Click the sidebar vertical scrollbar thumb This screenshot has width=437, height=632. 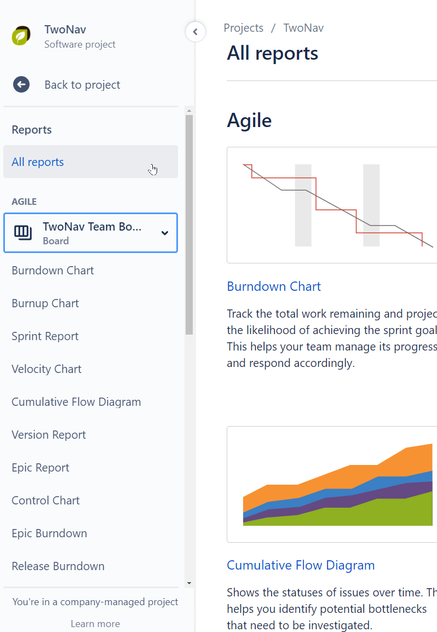189,225
